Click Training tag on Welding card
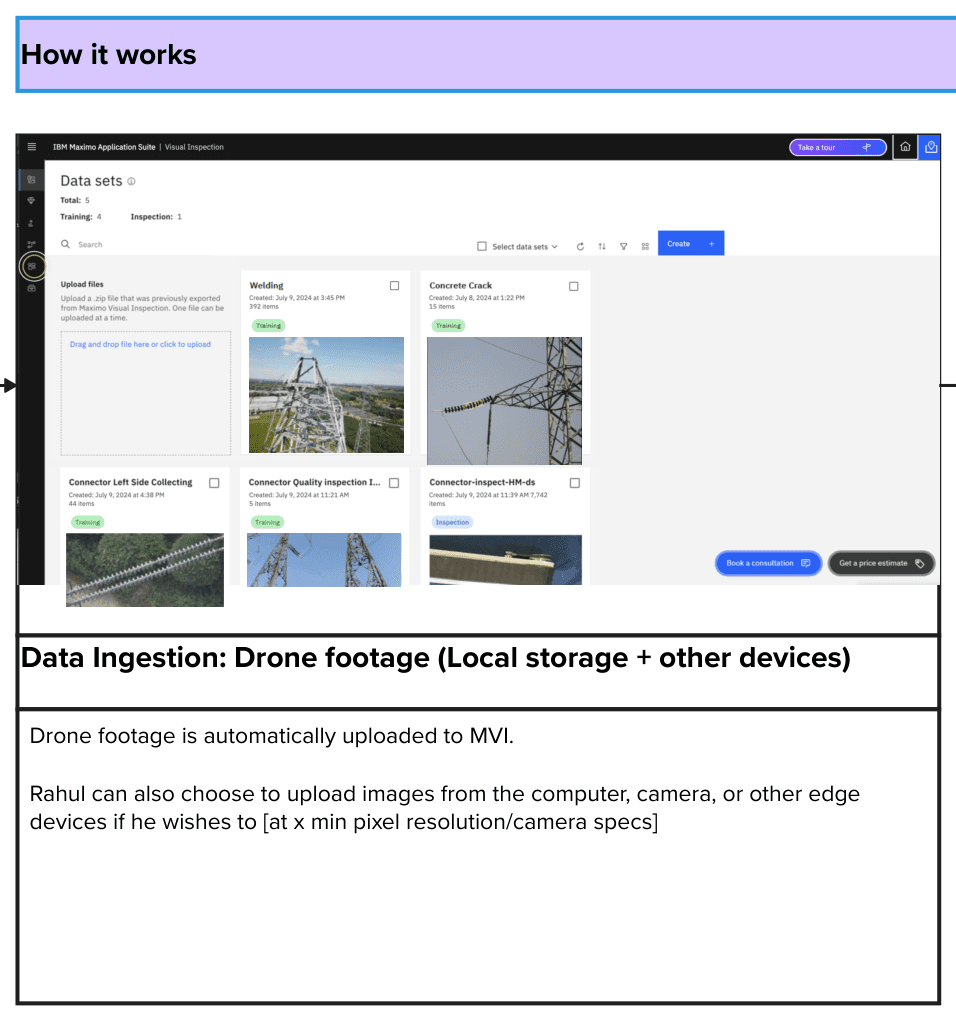The width and height of the screenshot is (956, 1022). 268,325
